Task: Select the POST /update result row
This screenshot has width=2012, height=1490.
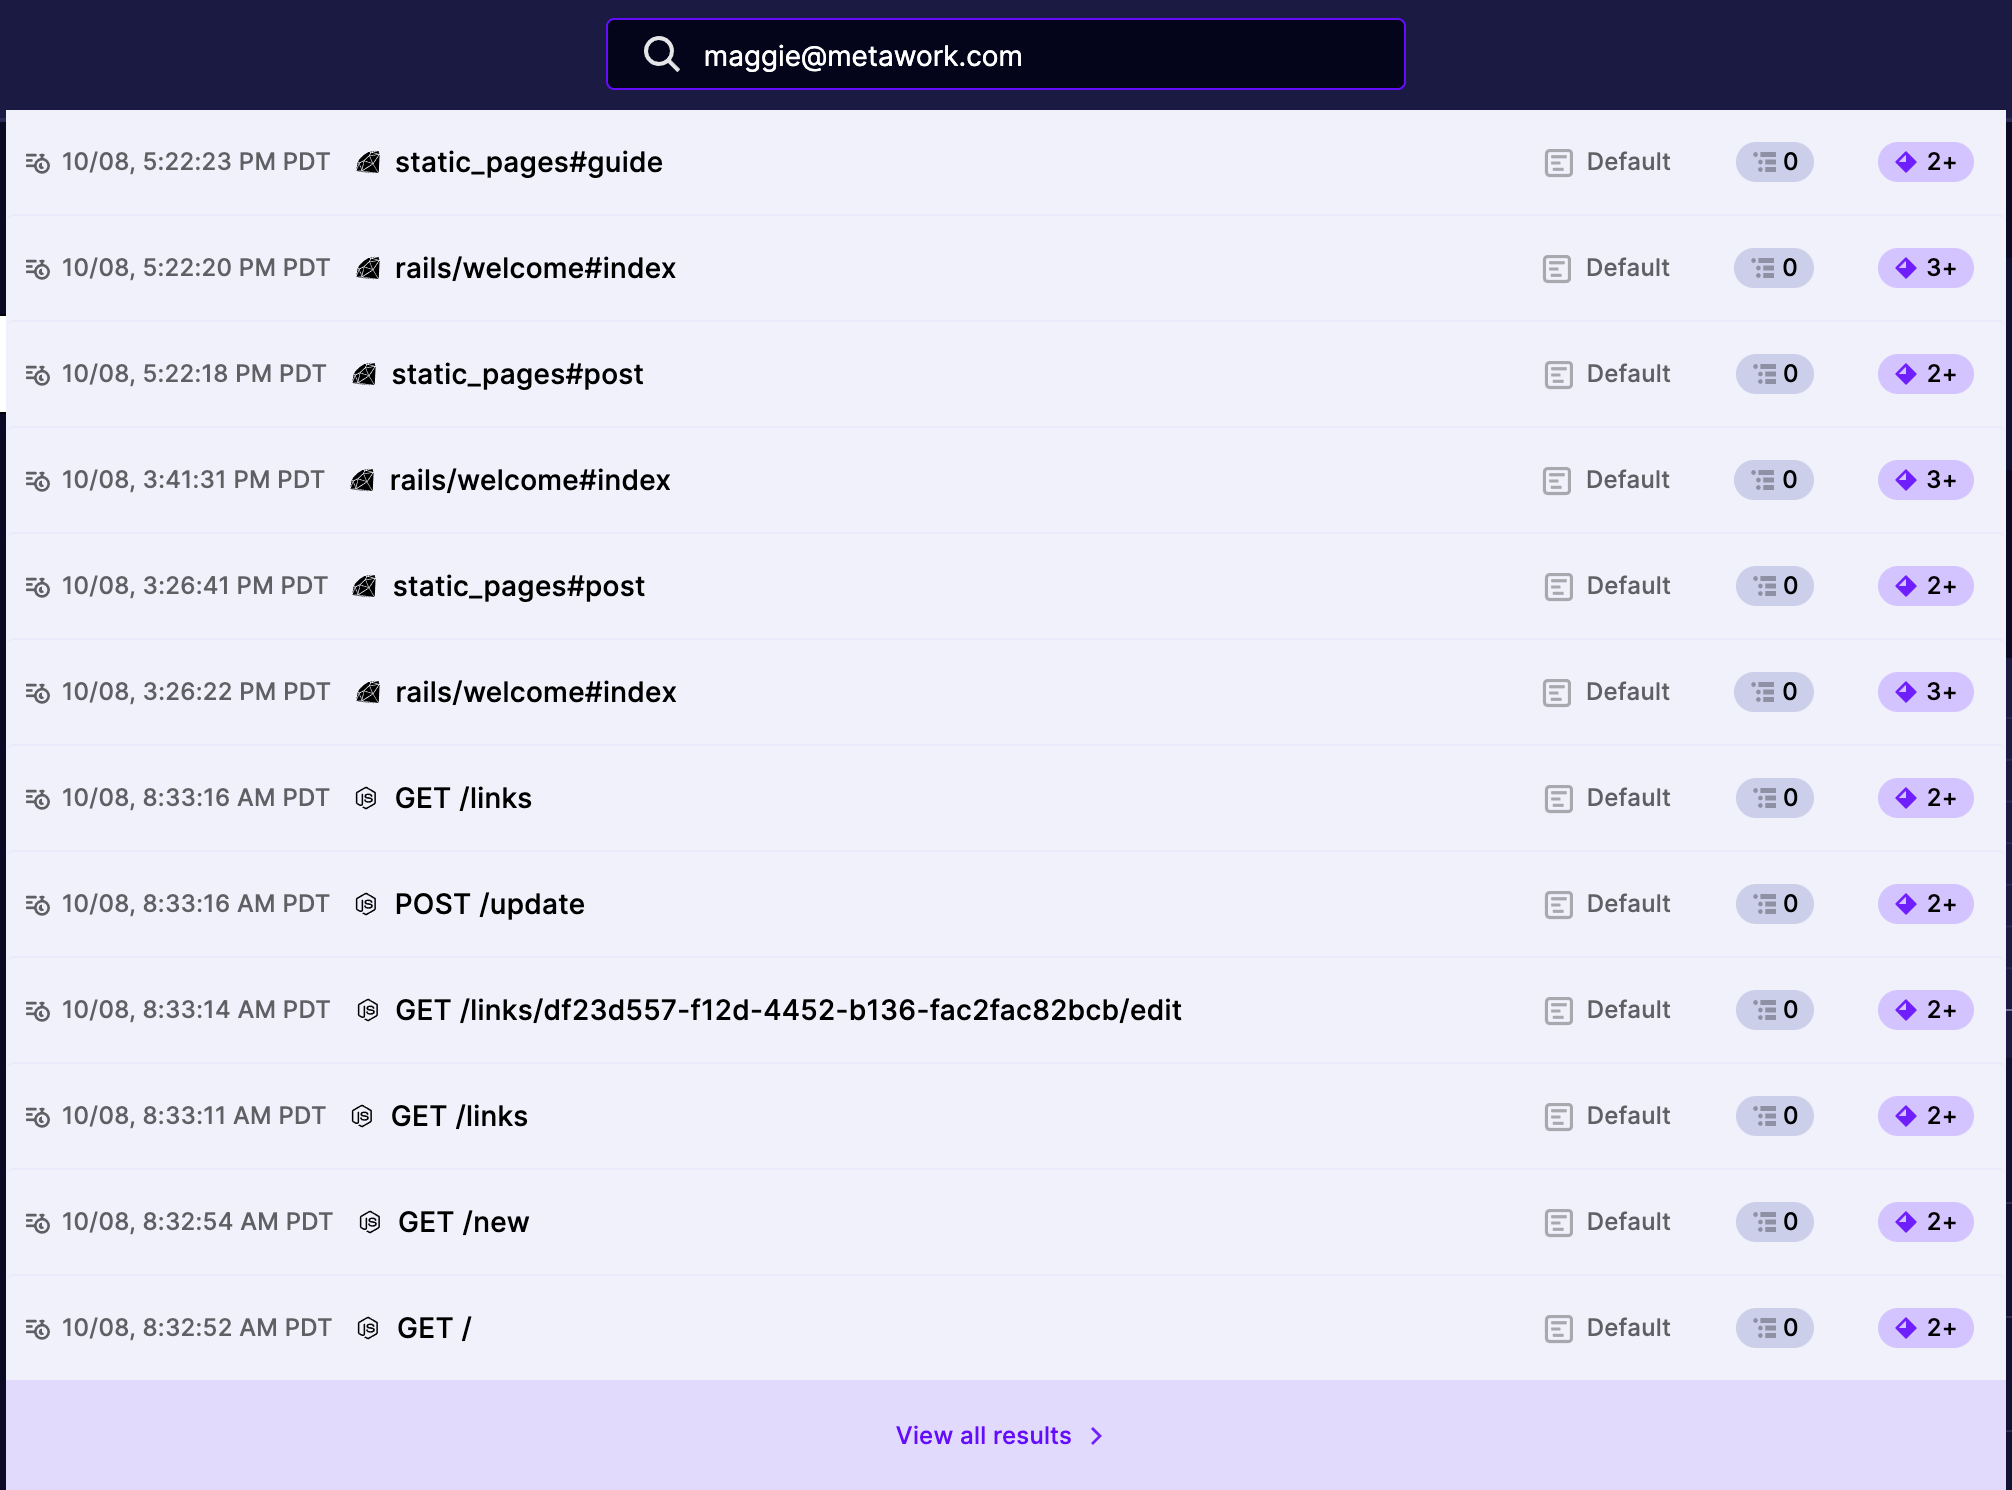Action: point(489,904)
